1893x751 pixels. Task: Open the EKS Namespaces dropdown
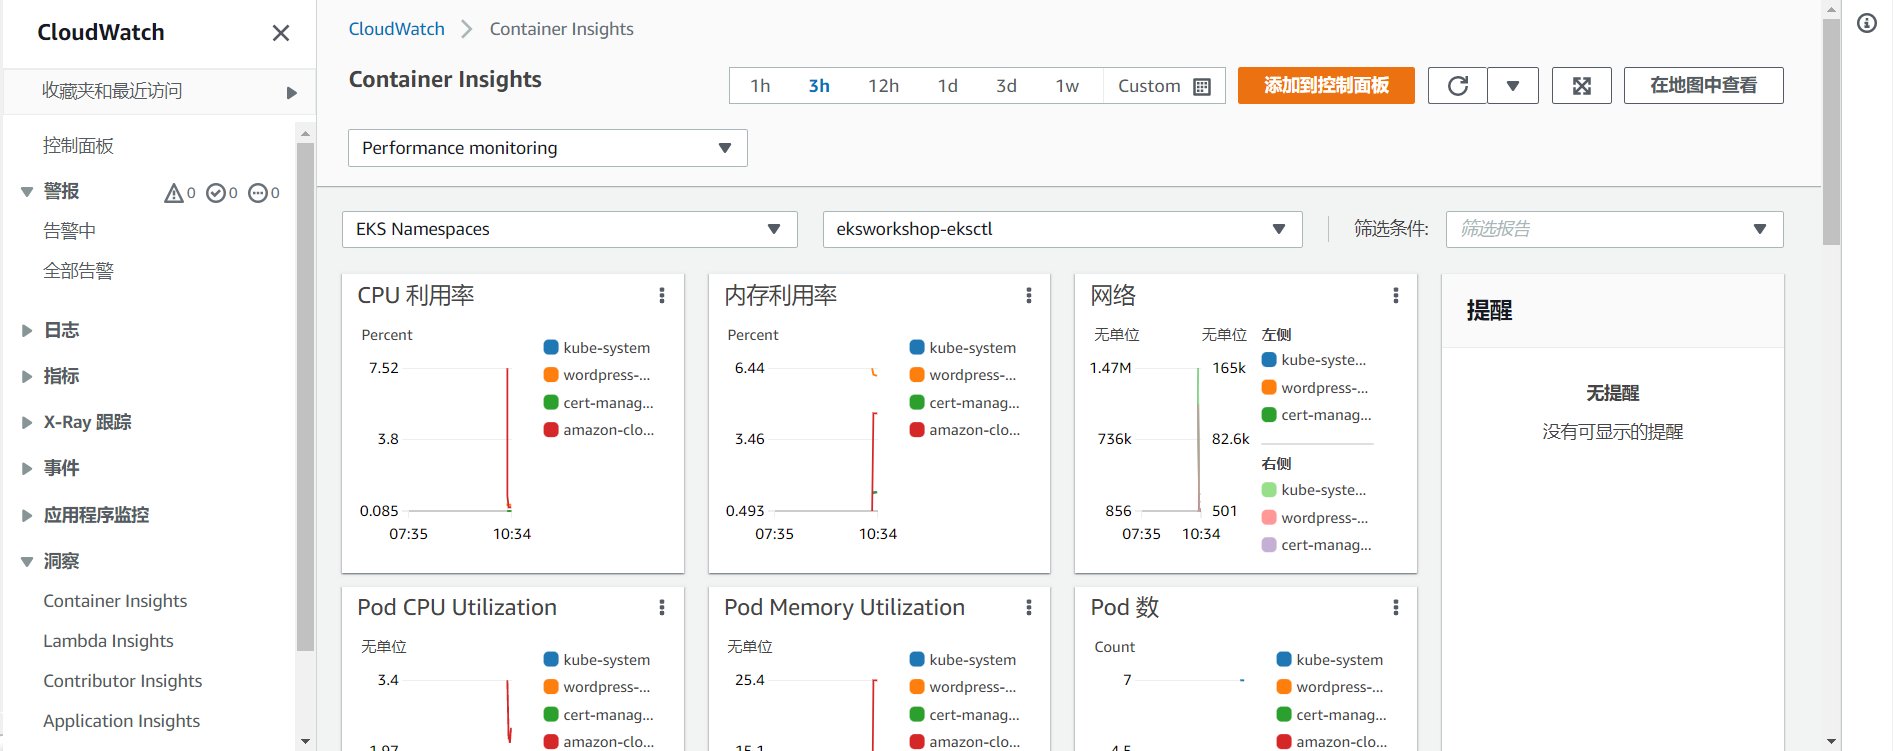pyautogui.click(x=570, y=229)
